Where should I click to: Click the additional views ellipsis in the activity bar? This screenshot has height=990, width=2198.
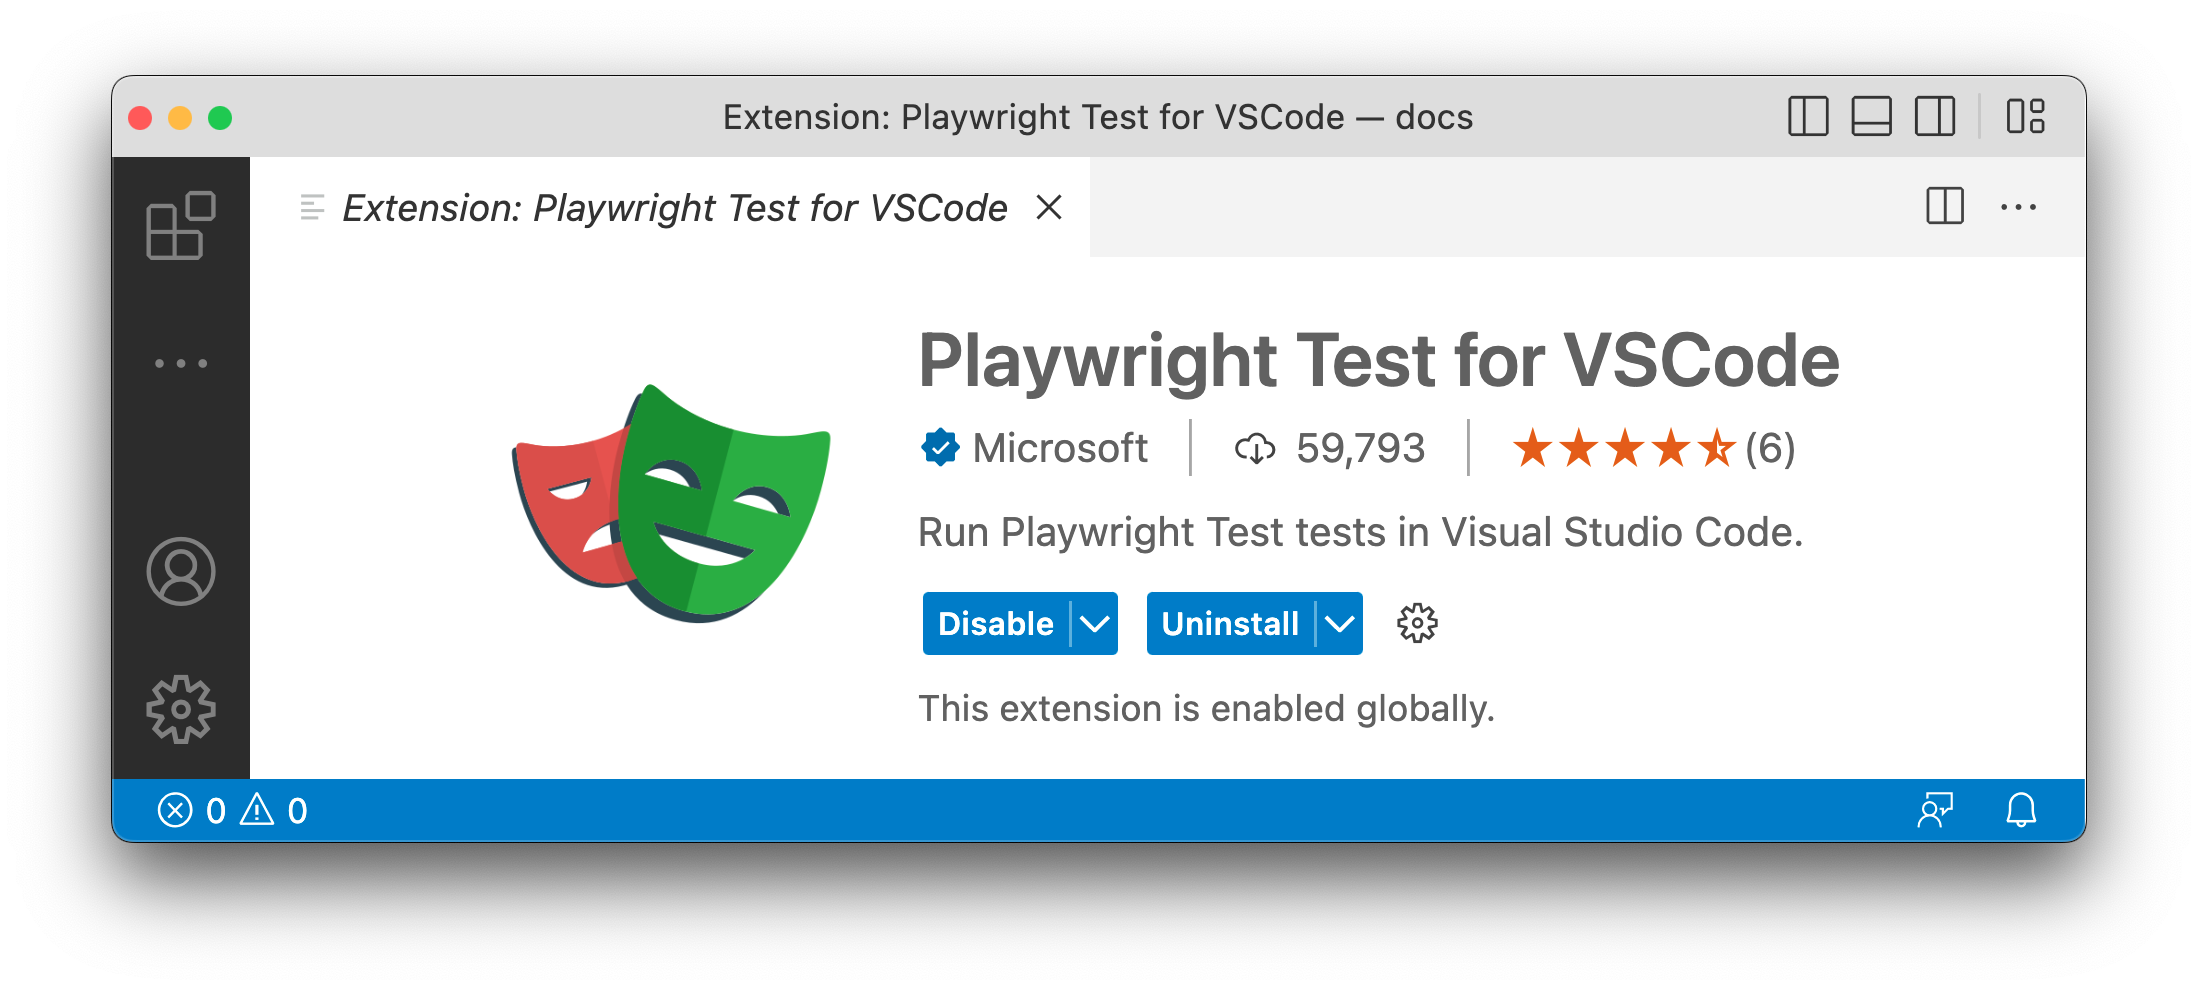point(181,362)
